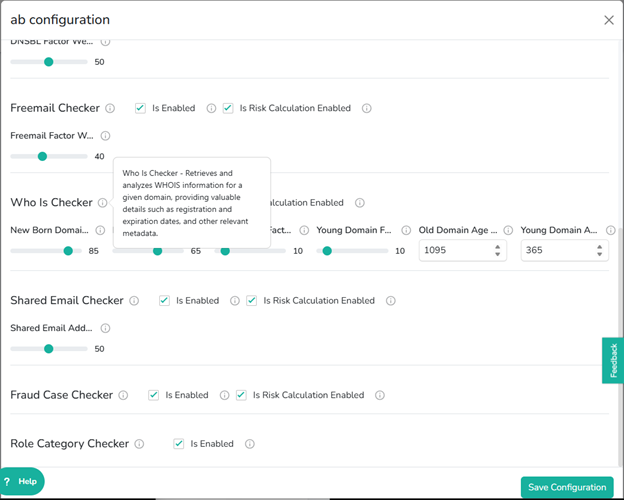Open the Feedback side tab

coord(613,360)
